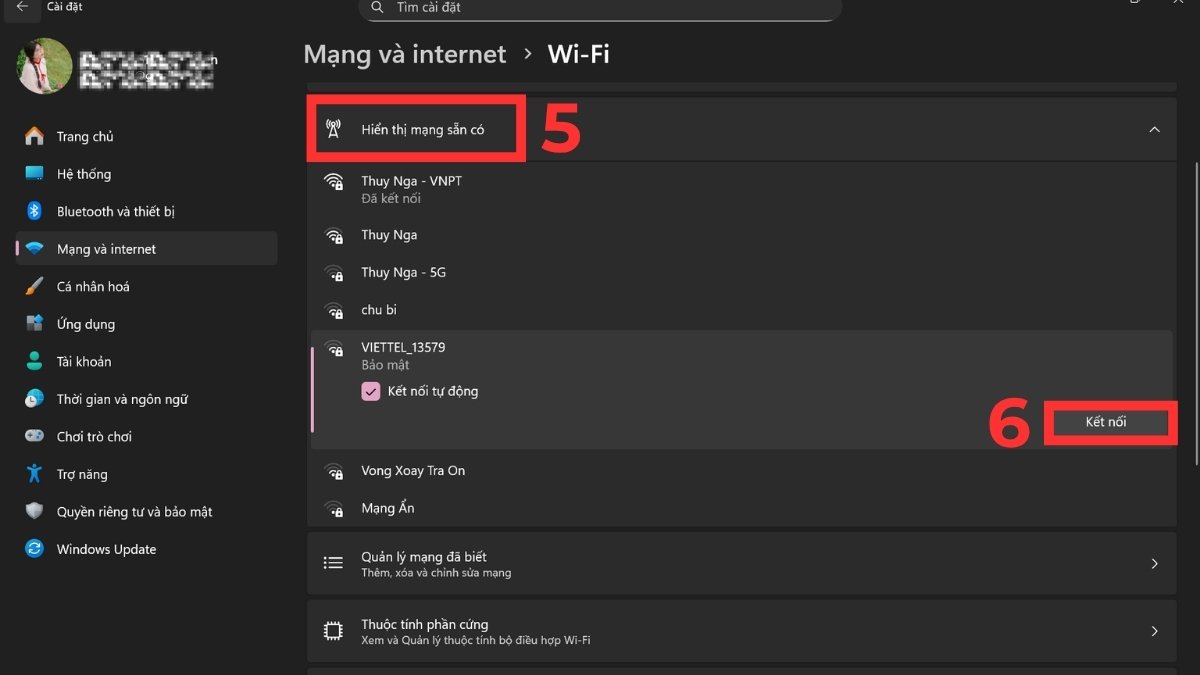Click the search magnifier icon
Screen dimensions: 1200x675
click(x=376, y=7)
